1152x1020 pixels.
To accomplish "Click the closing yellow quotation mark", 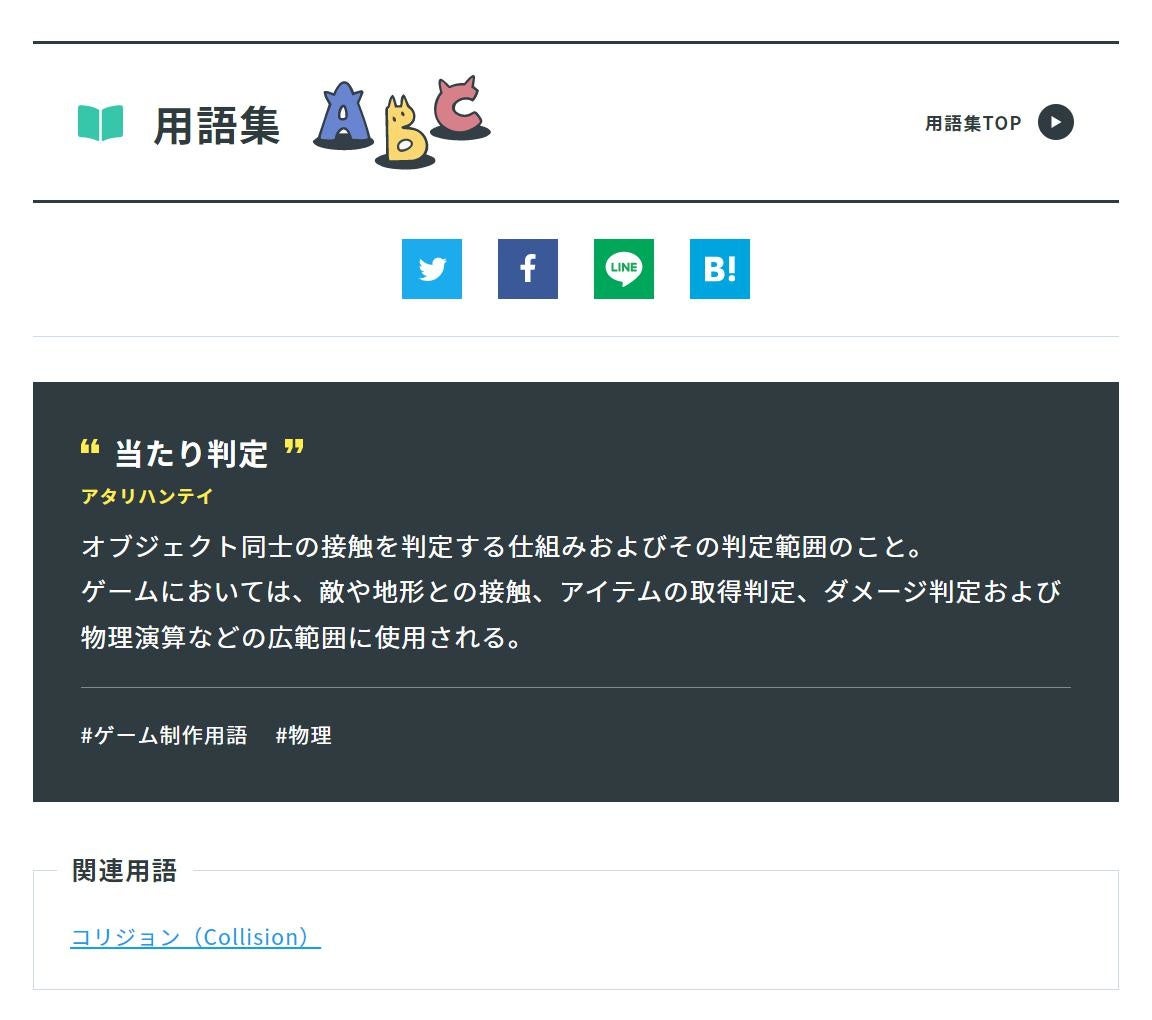I will [x=294, y=446].
